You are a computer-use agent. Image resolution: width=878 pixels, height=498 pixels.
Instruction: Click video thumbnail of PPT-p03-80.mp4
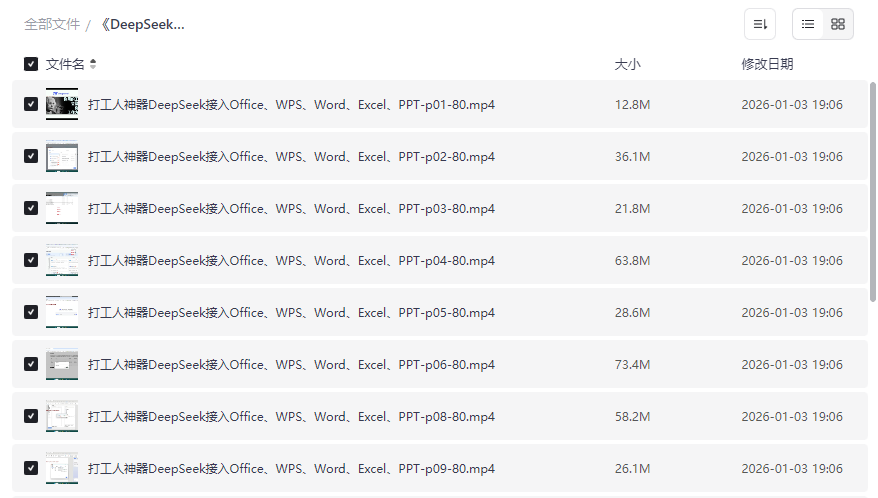click(62, 208)
